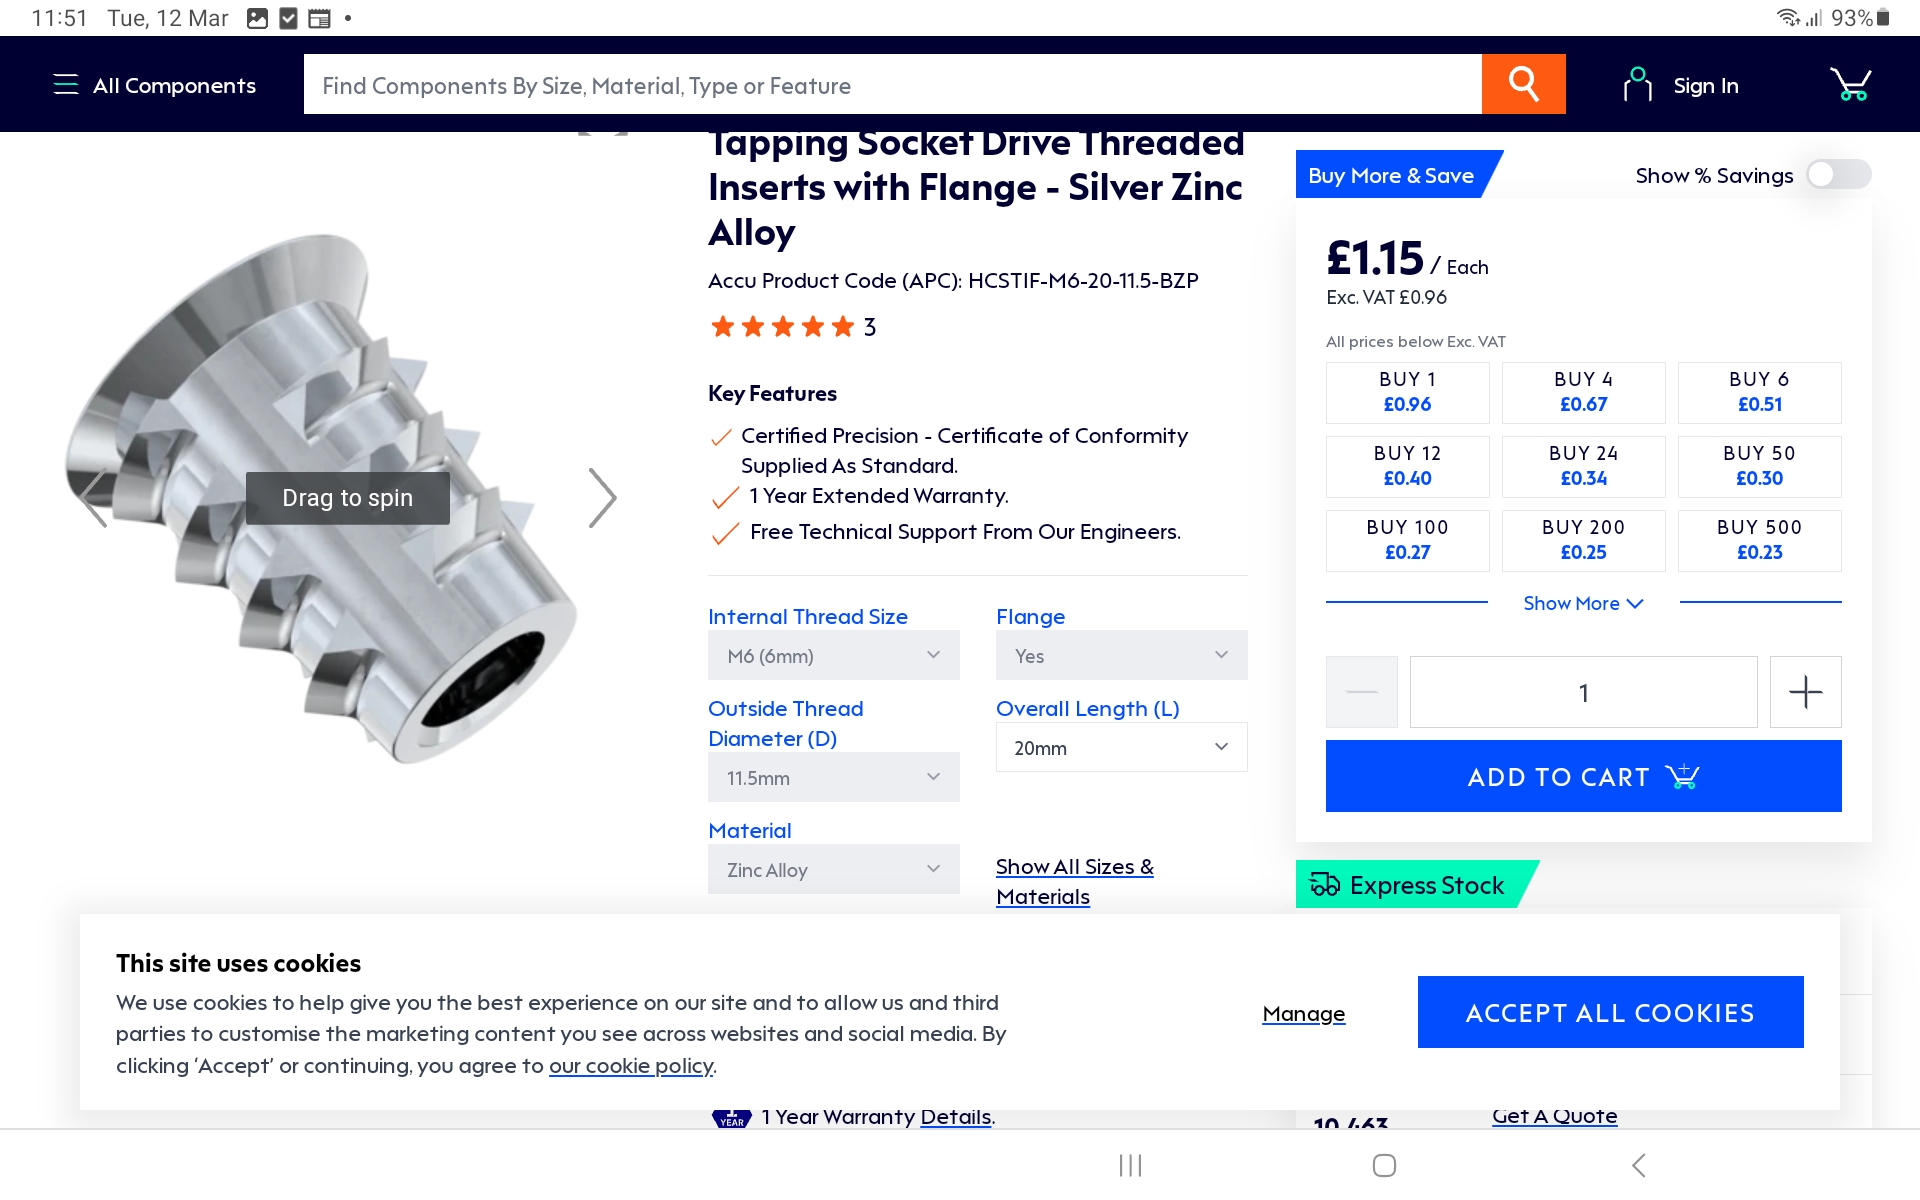Toggle the Show % Savings switch
Screen dimensions: 1920x1200
click(1838, 175)
